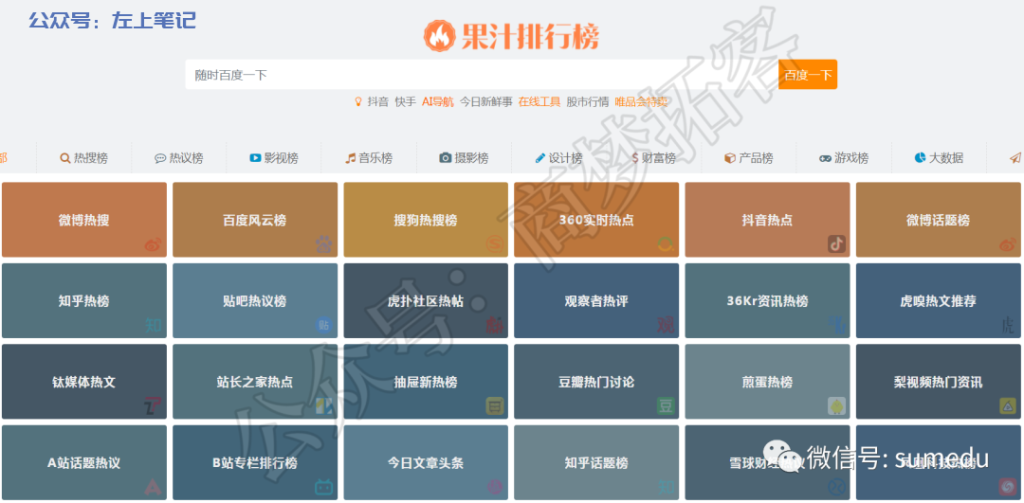The width and height of the screenshot is (1024, 503).
Task: Open the 在线工具 link
Action: tap(539, 102)
